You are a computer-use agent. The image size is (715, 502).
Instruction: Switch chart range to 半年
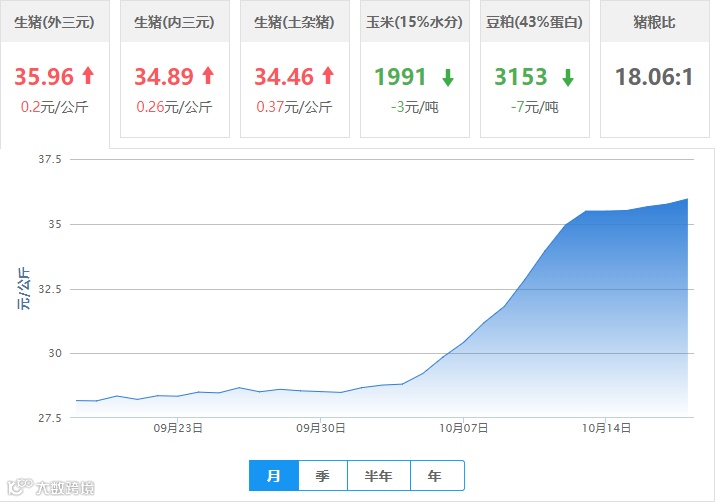point(378,476)
